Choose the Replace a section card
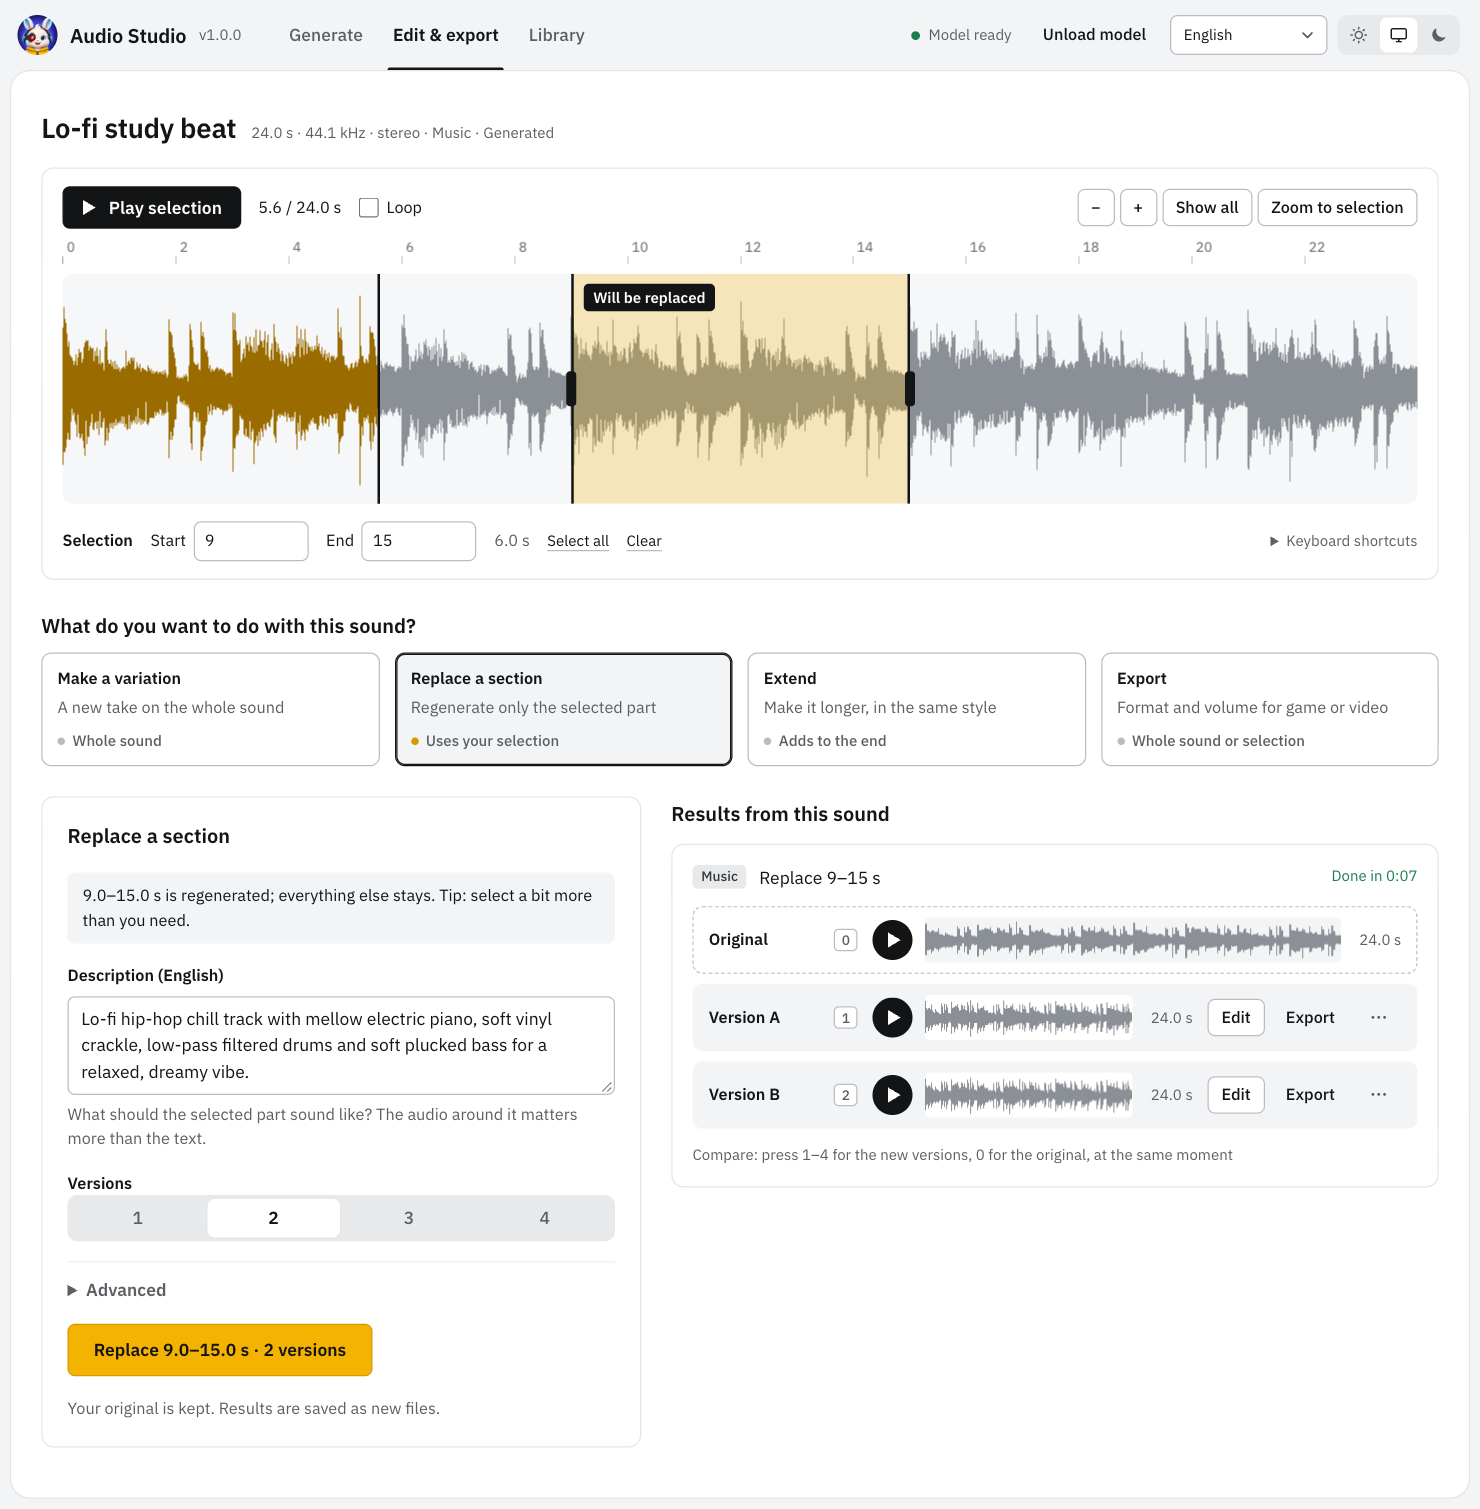 563,709
